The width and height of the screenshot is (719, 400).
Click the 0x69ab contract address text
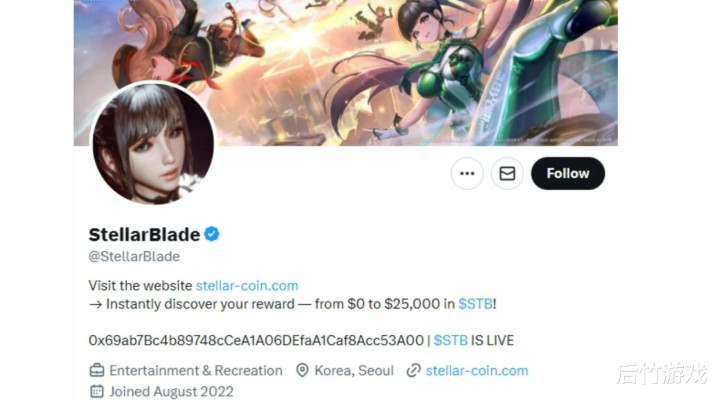tap(256, 340)
